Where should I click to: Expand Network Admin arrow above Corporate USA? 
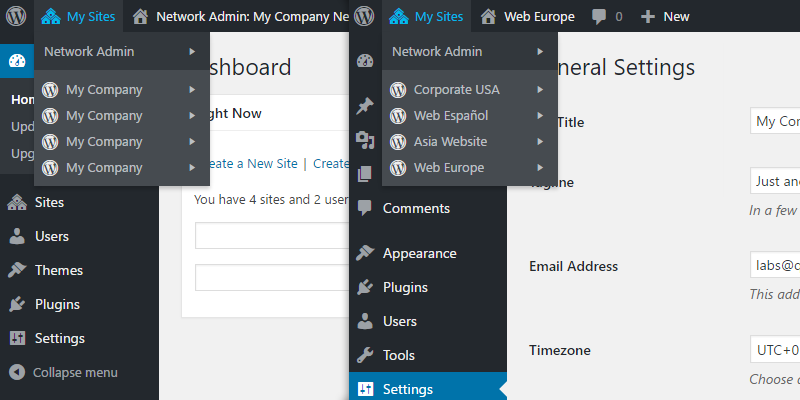pyautogui.click(x=540, y=52)
